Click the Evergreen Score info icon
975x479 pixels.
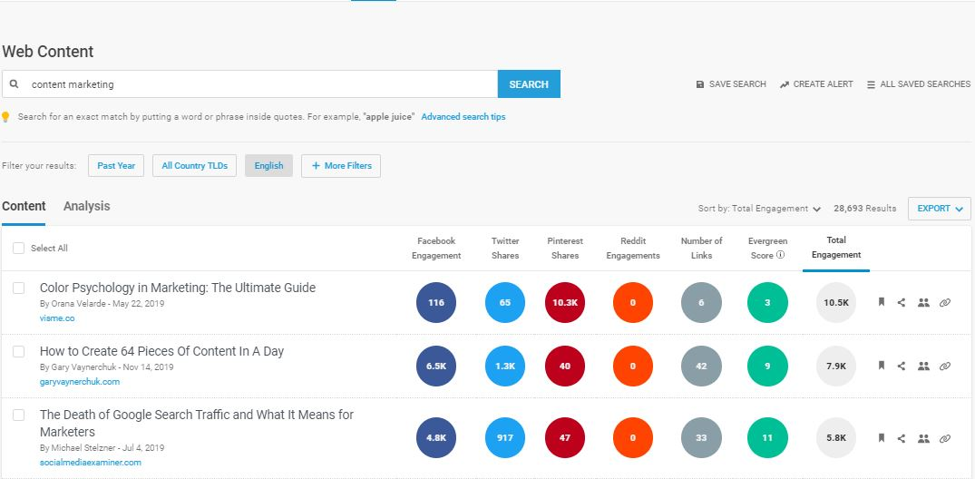780,255
